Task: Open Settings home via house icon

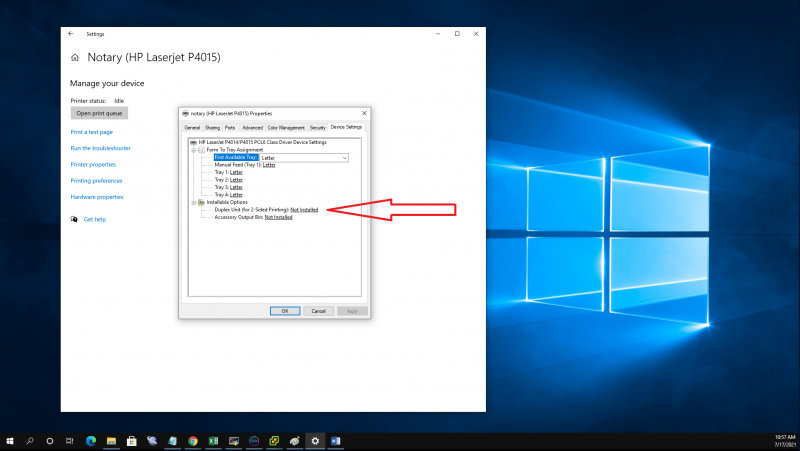Action: 74,57
